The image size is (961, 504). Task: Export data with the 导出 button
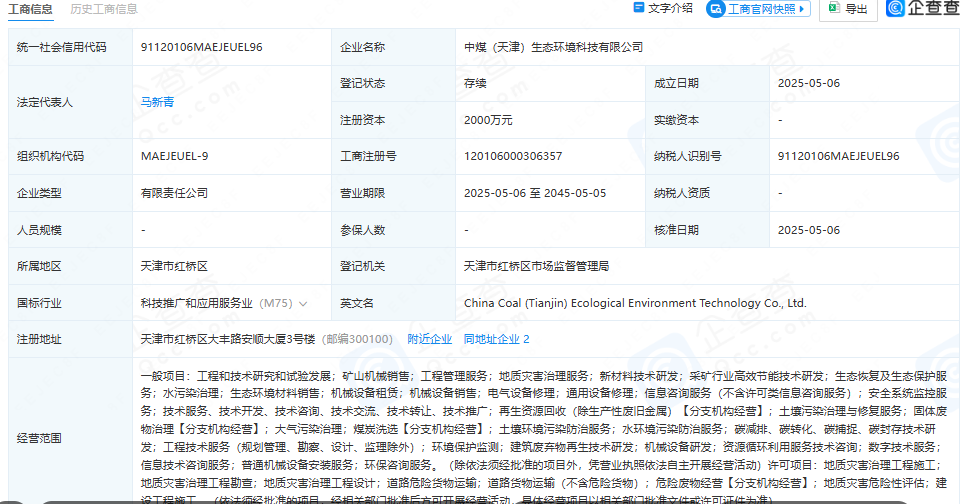point(848,9)
